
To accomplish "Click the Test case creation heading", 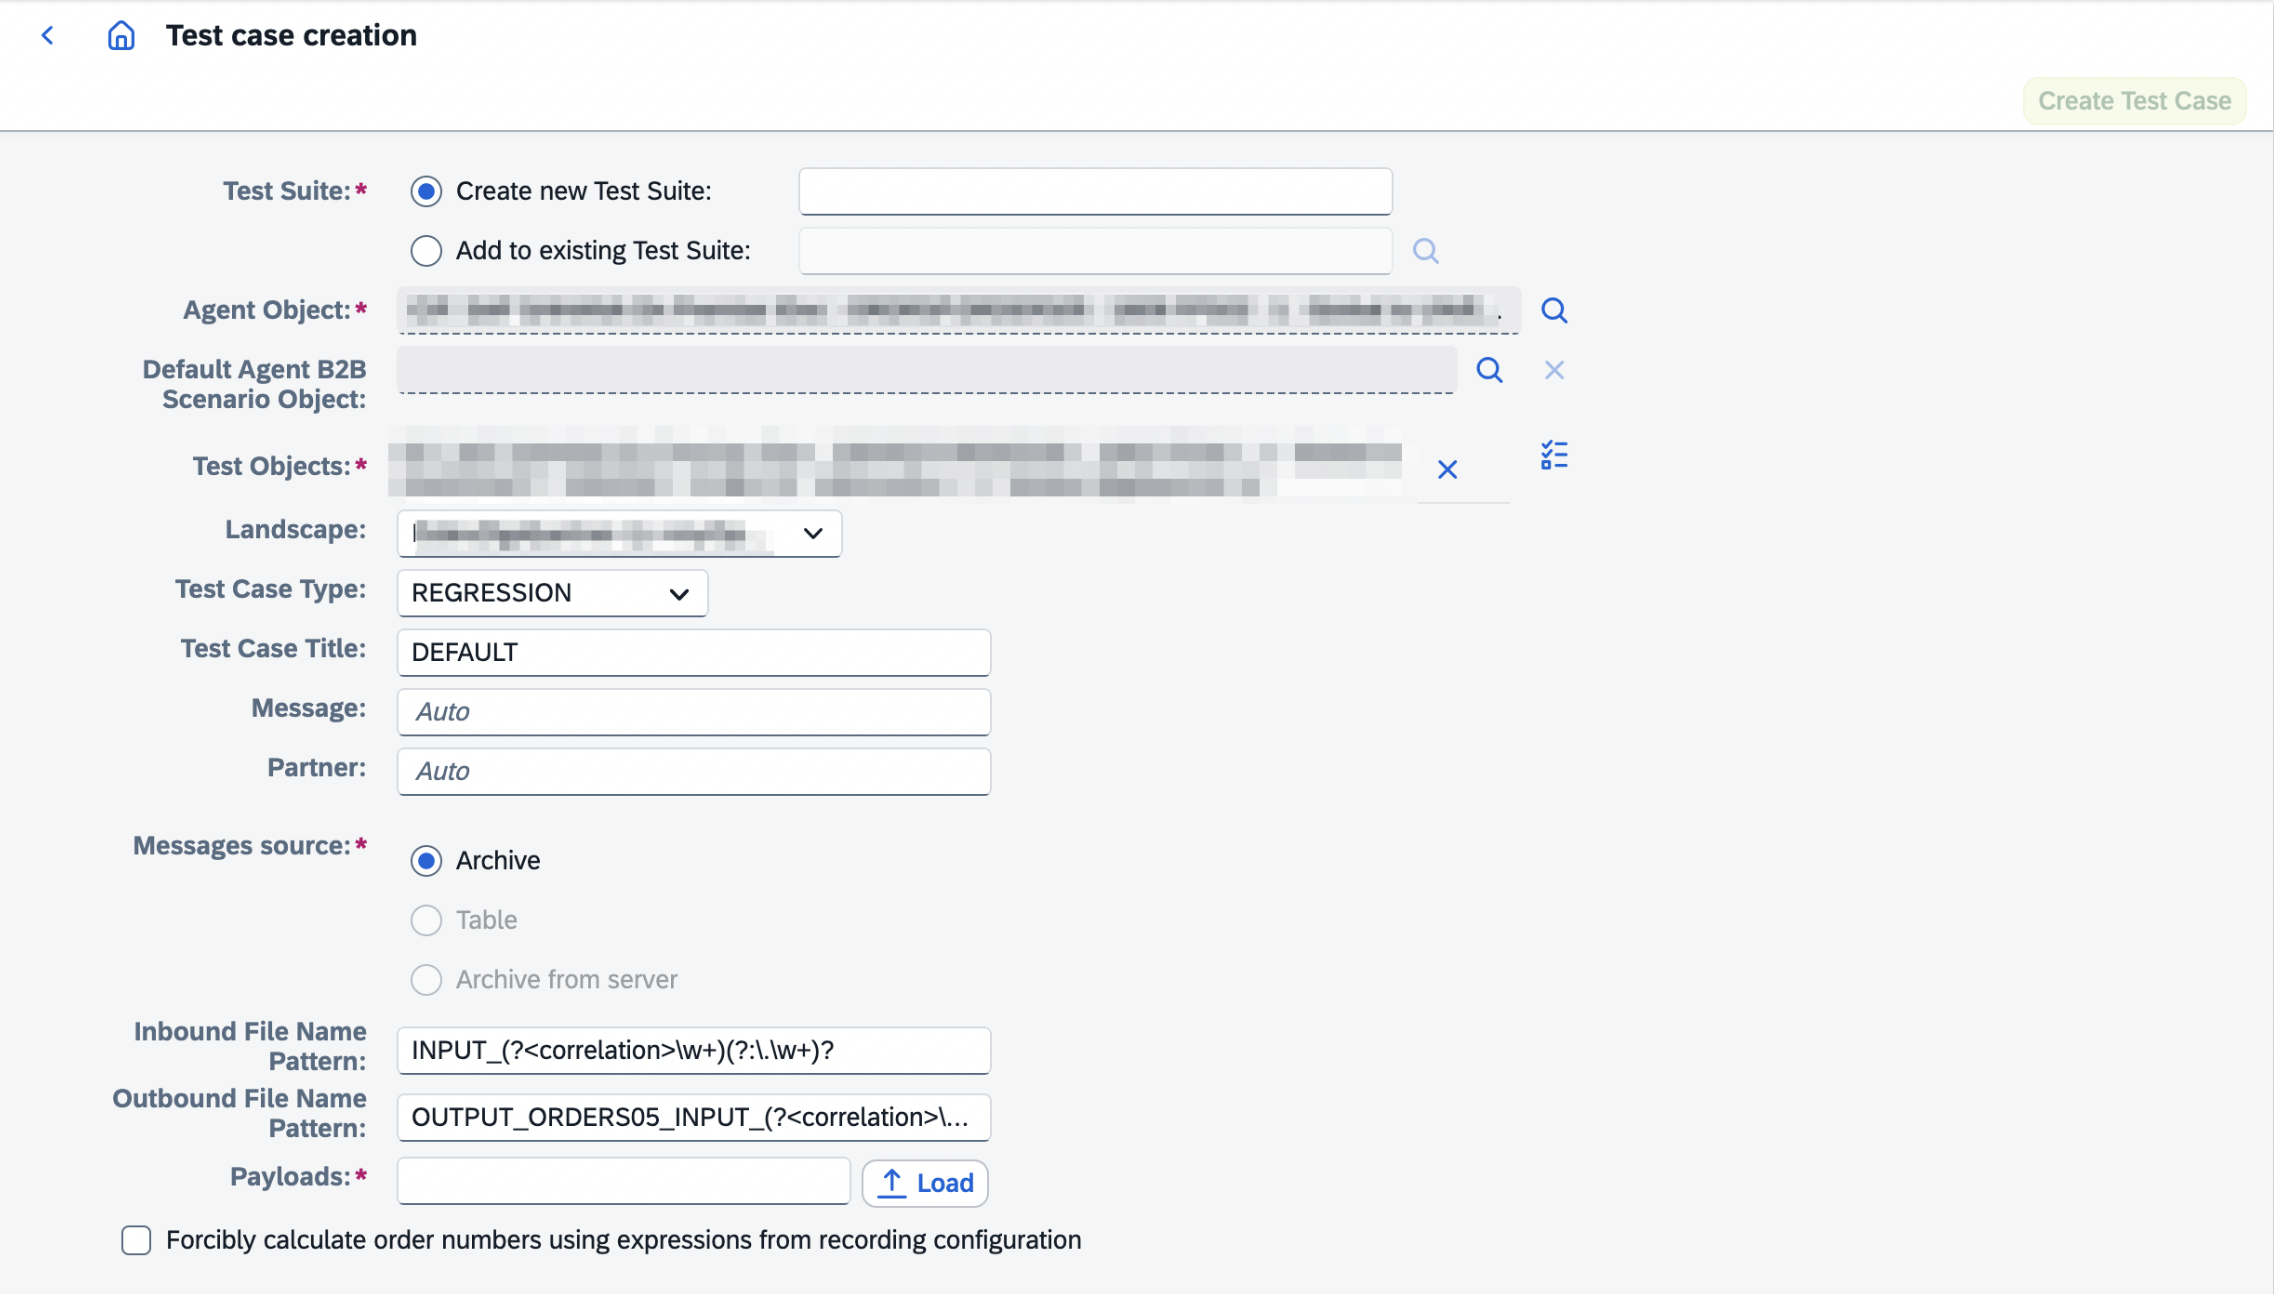I will [x=291, y=36].
